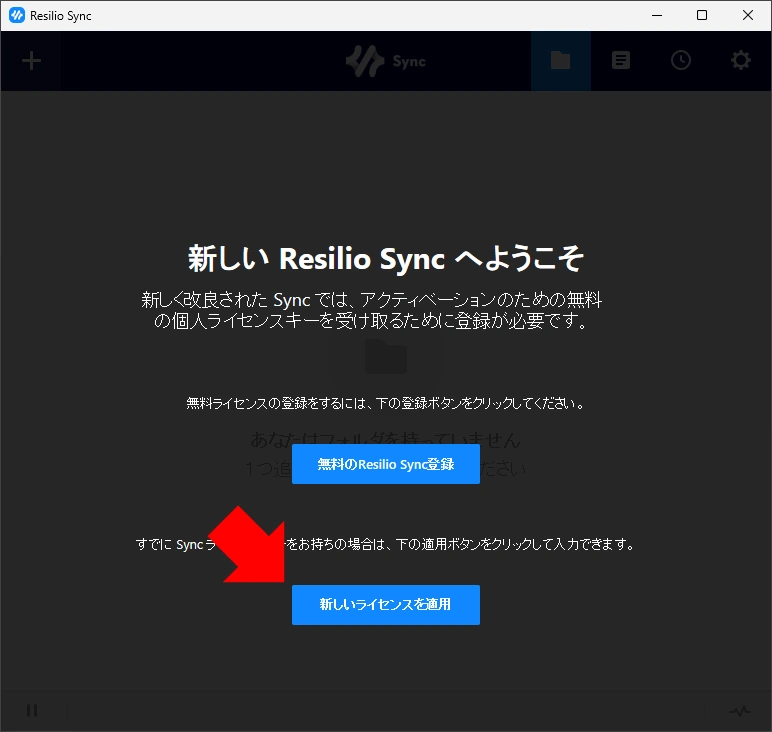Open the folders view icon in top bar

click(560, 61)
